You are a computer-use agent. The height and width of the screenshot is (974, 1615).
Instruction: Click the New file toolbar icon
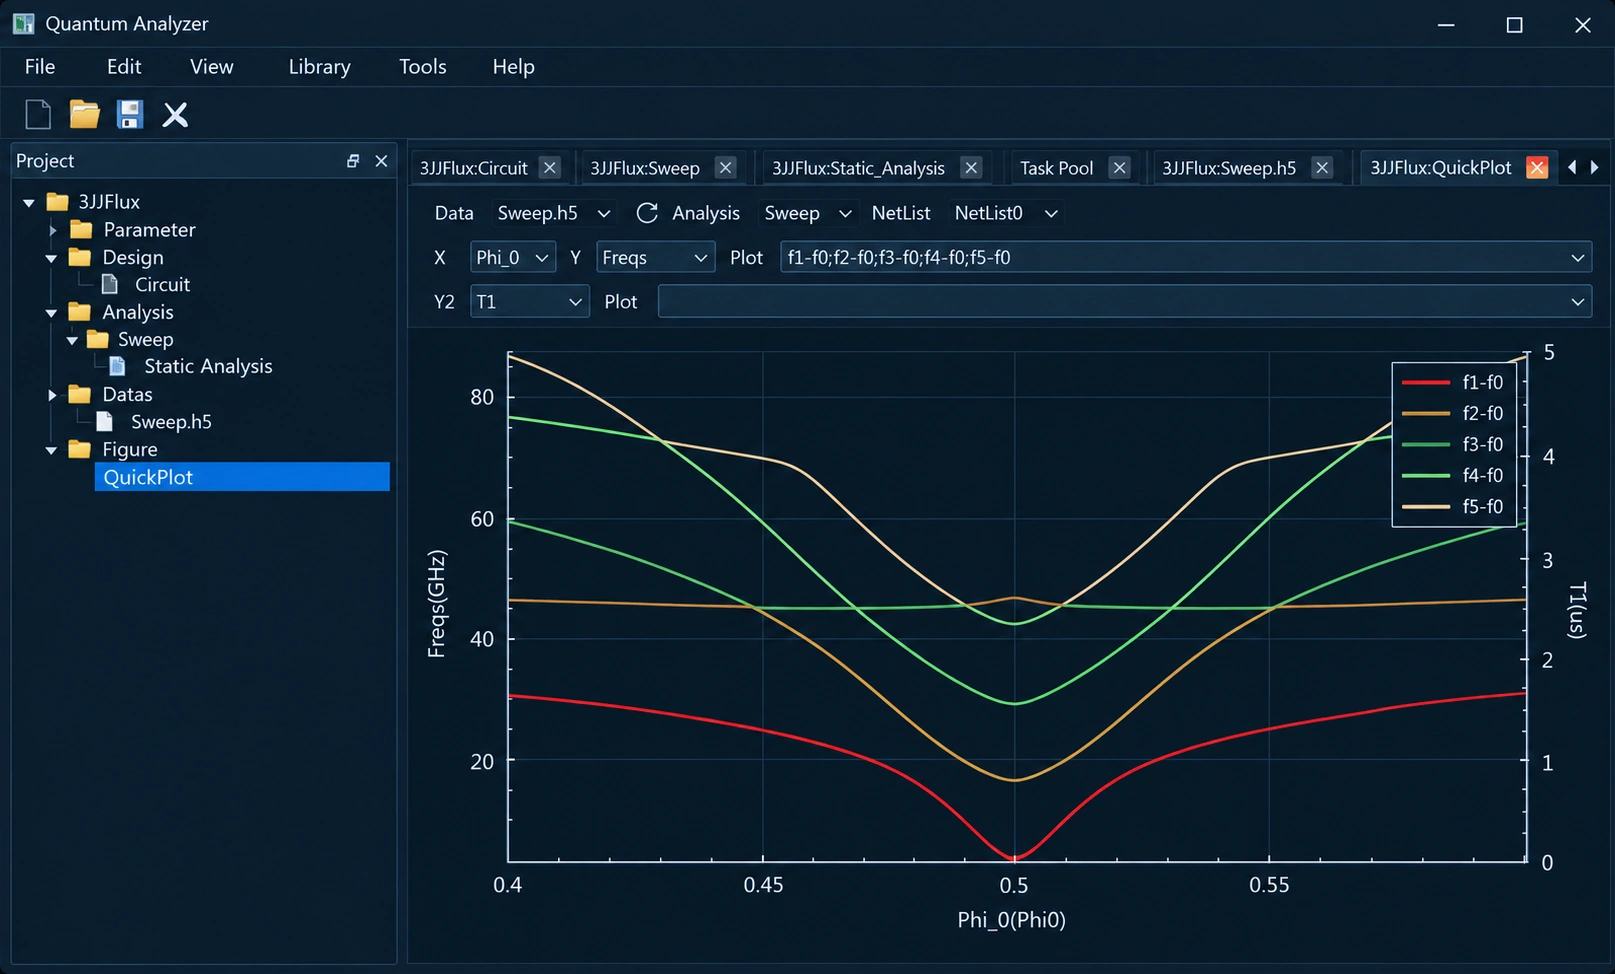38,115
